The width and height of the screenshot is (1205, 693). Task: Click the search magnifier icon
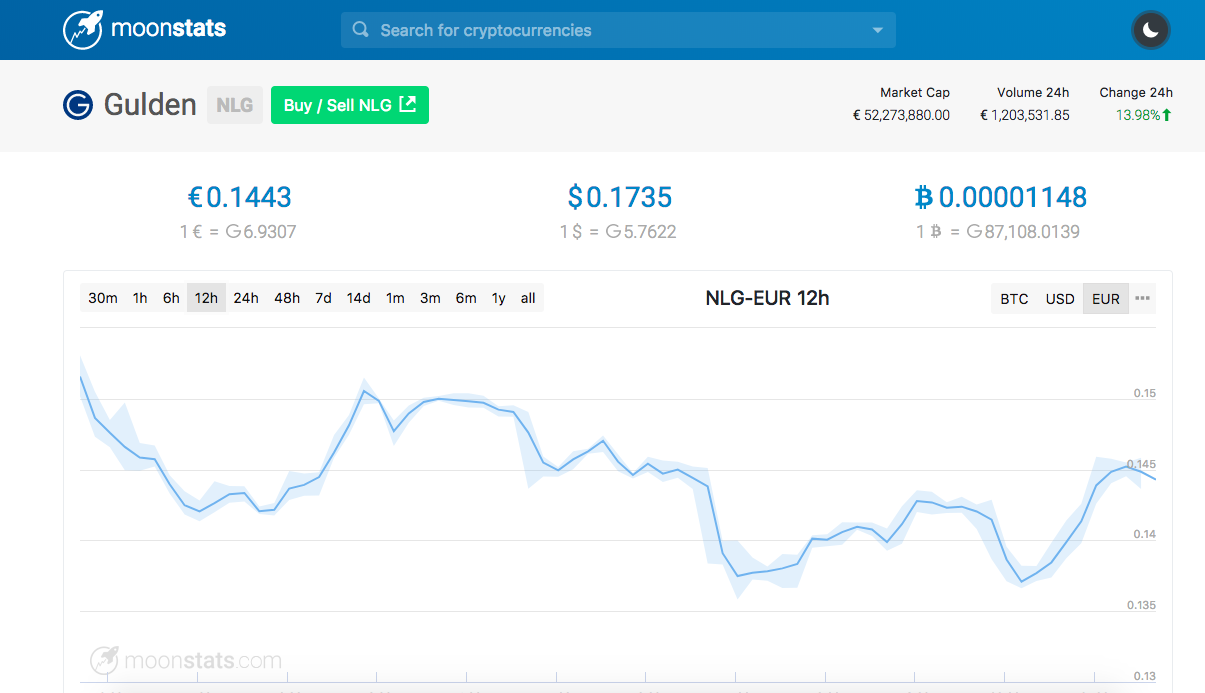(x=361, y=30)
